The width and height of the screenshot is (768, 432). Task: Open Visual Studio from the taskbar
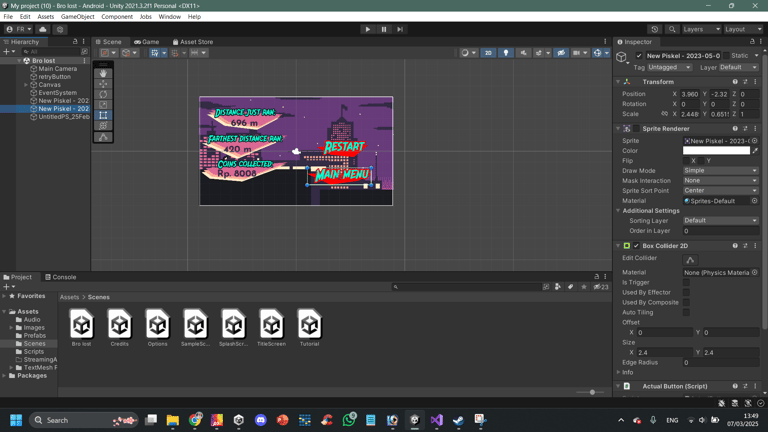point(436,420)
